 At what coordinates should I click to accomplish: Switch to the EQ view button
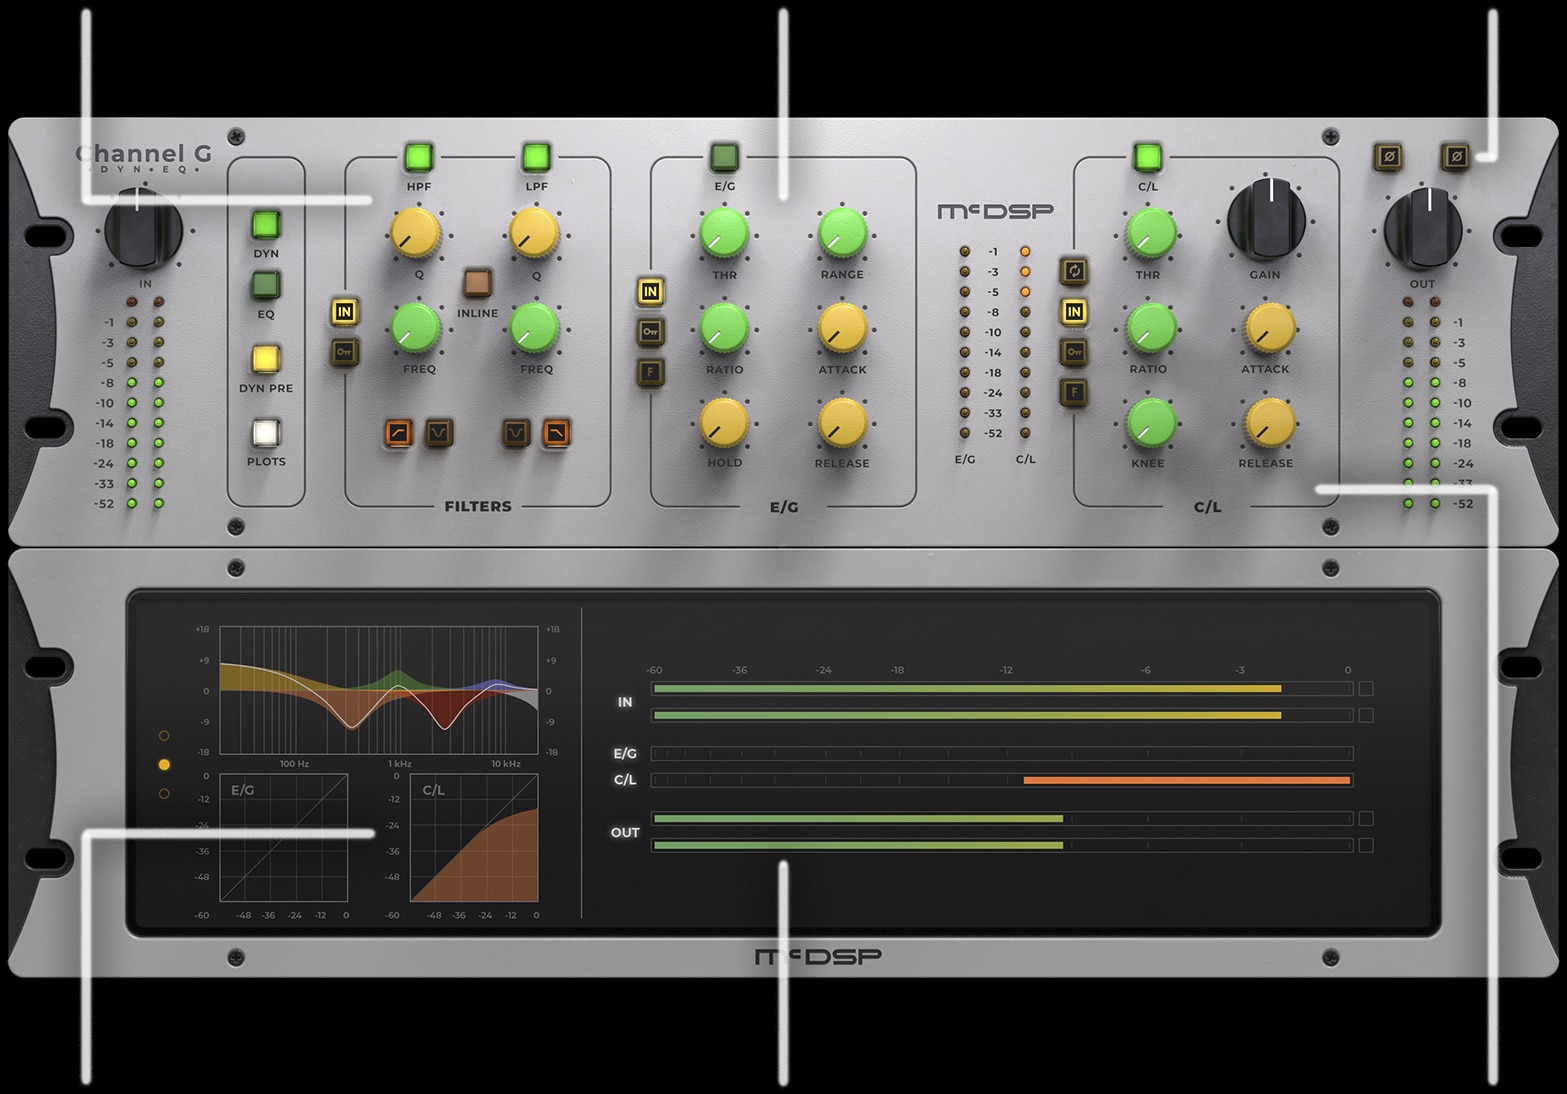(265, 286)
